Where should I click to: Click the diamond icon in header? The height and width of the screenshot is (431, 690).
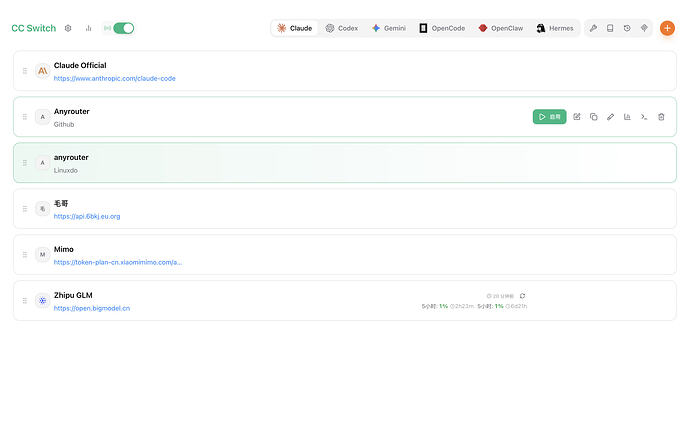(644, 28)
